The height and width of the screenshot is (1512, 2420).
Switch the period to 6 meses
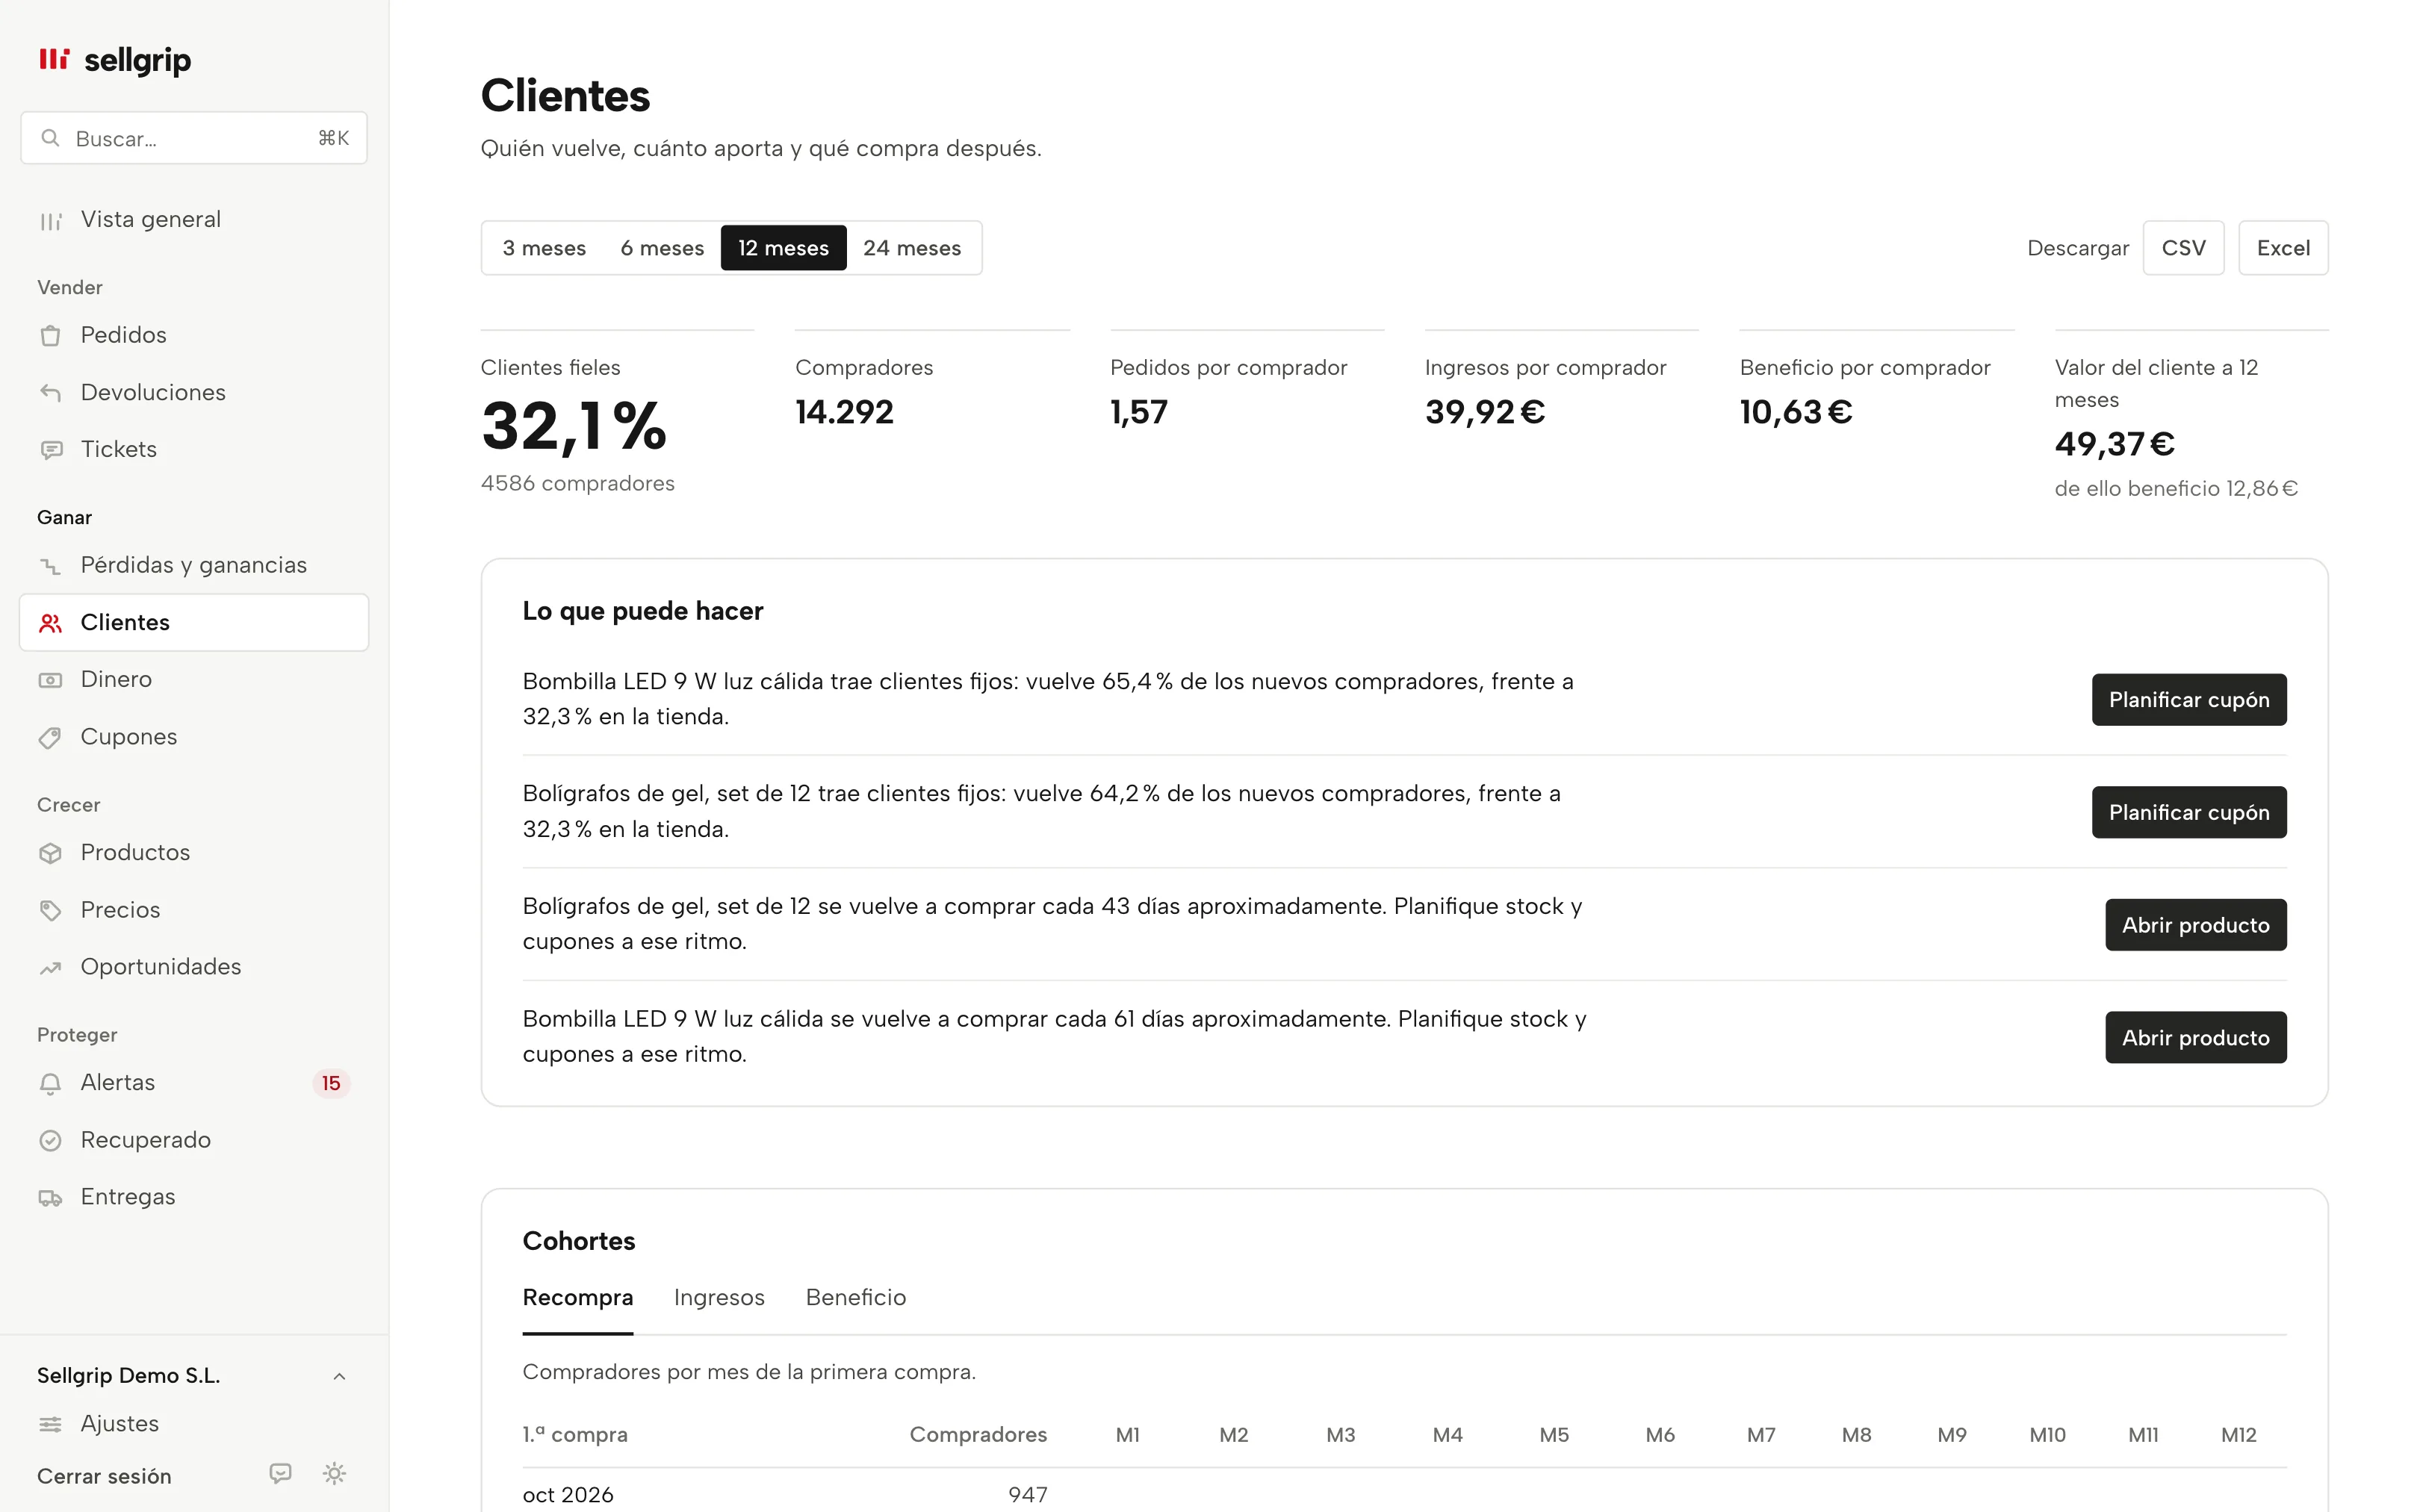pyautogui.click(x=662, y=248)
